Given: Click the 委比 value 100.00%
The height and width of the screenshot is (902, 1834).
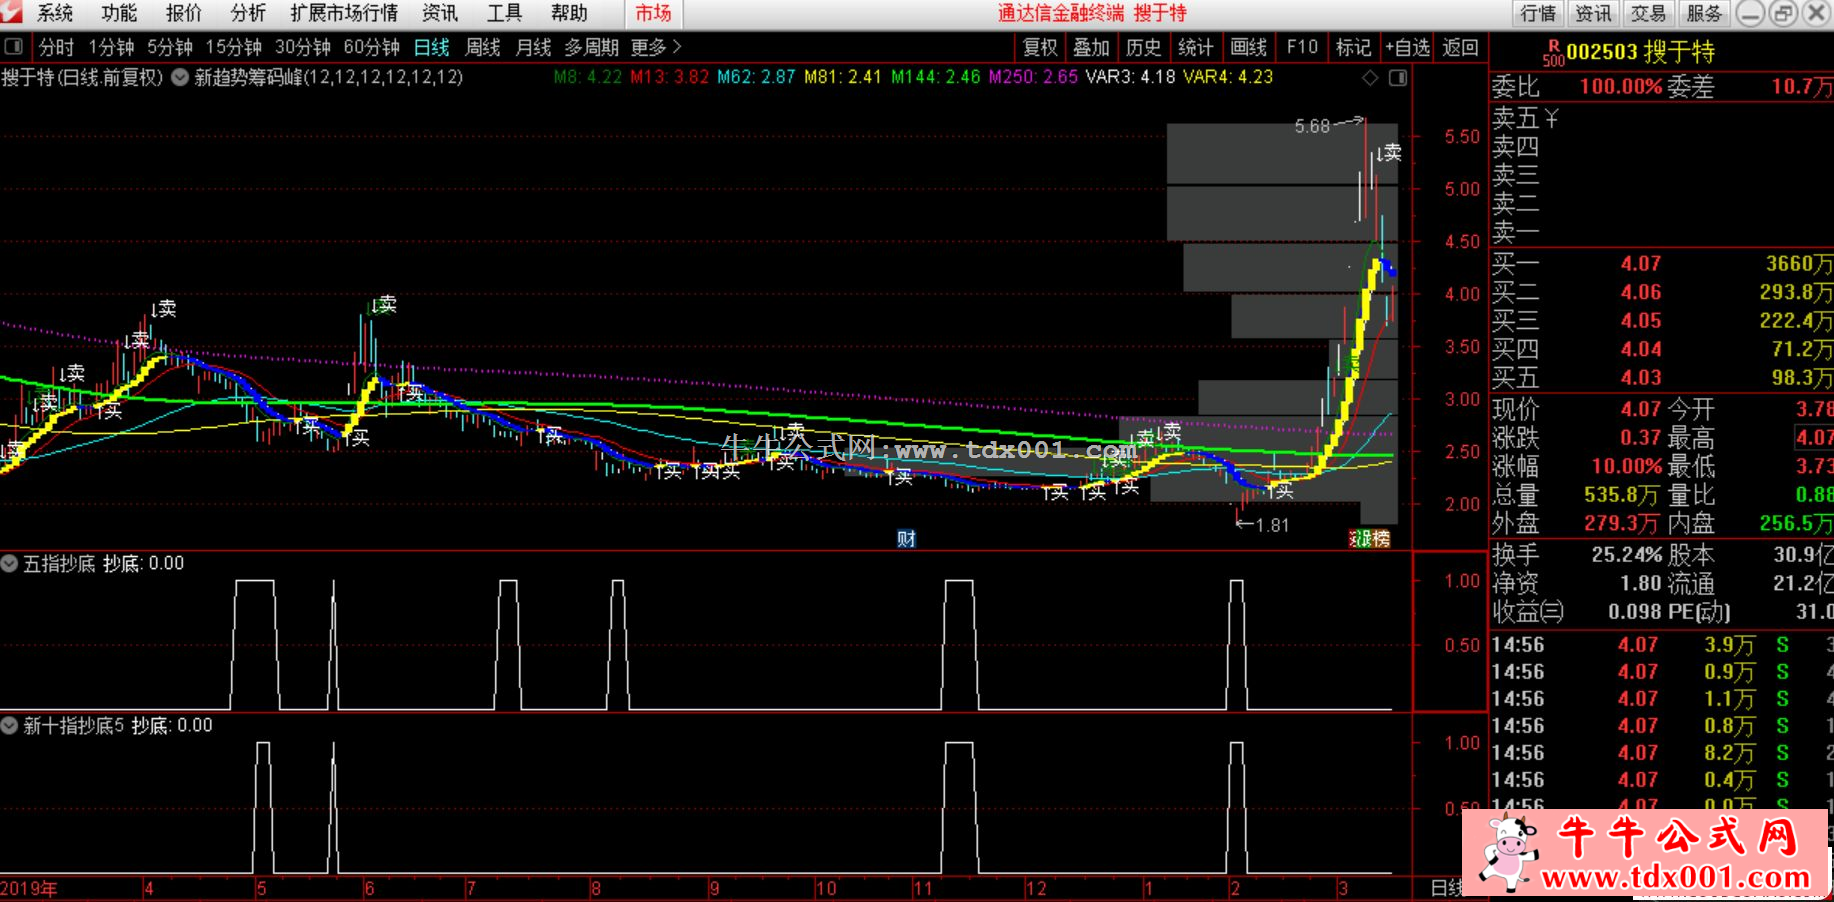Looking at the screenshot, I should click(x=1620, y=87).
